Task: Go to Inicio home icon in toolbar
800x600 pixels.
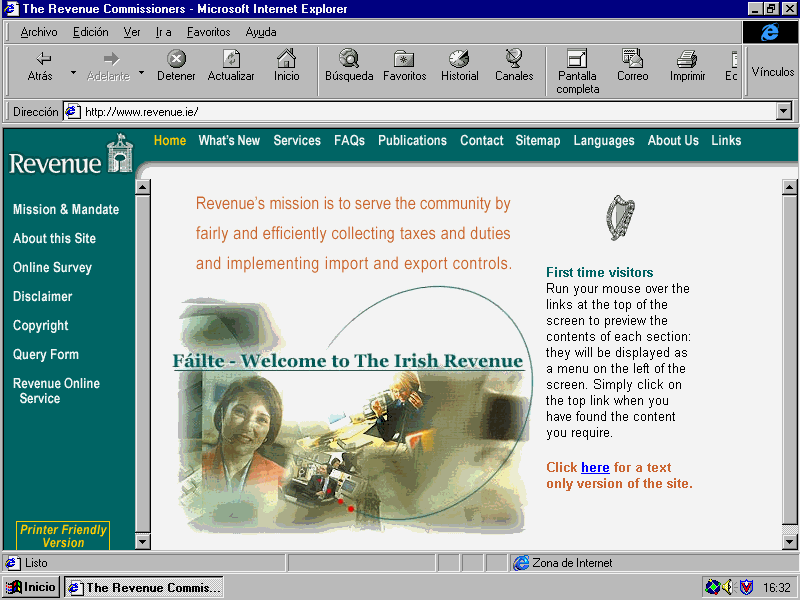Action: (x=286, y=59)
